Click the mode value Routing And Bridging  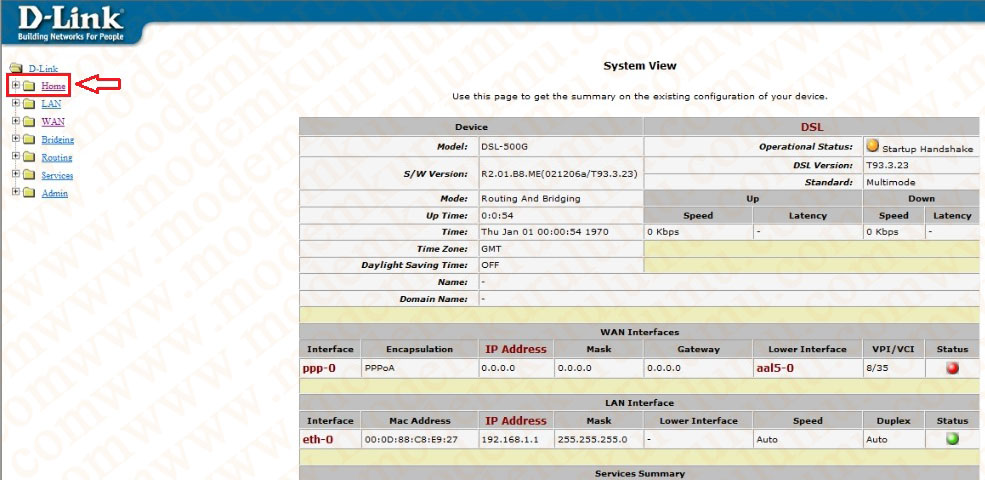(531, 199)
